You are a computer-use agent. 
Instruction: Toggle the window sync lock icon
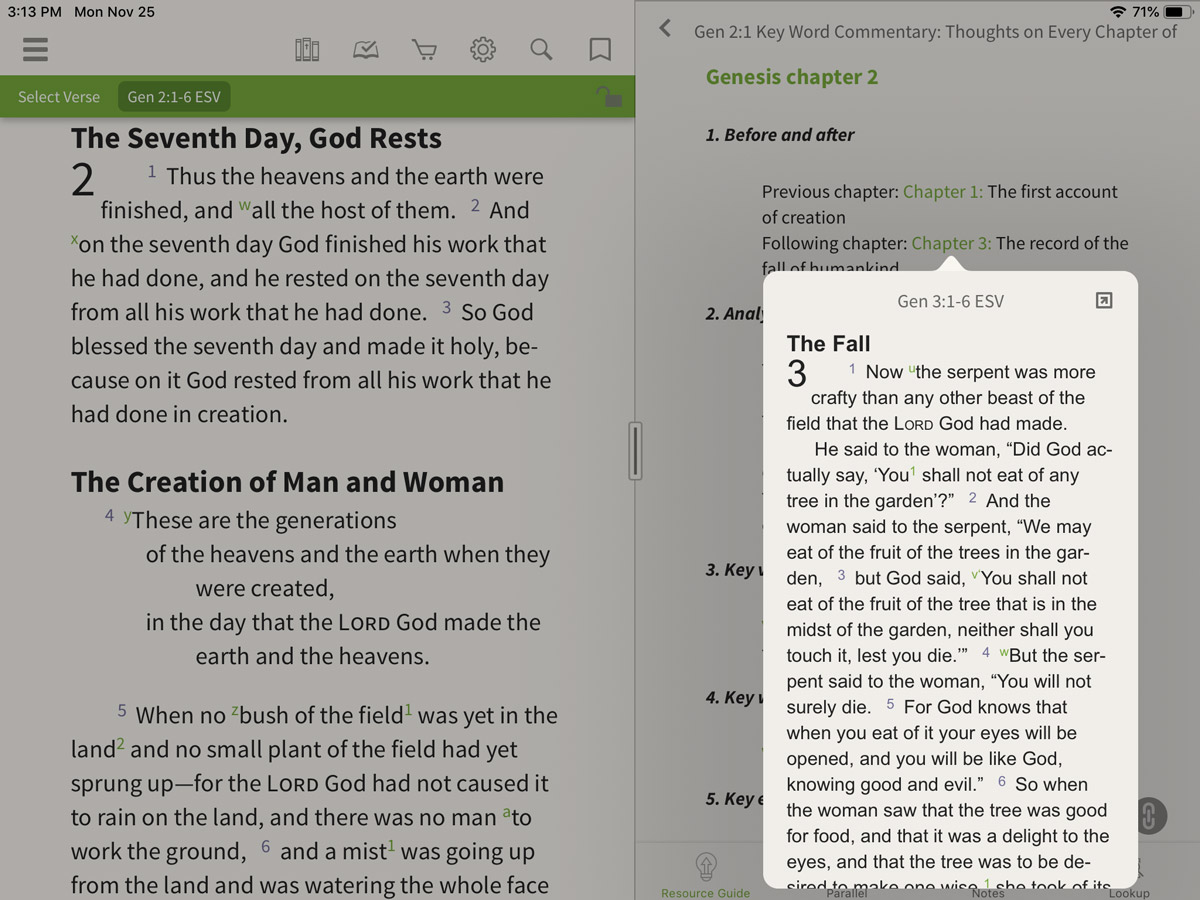(x=608, y=96)
